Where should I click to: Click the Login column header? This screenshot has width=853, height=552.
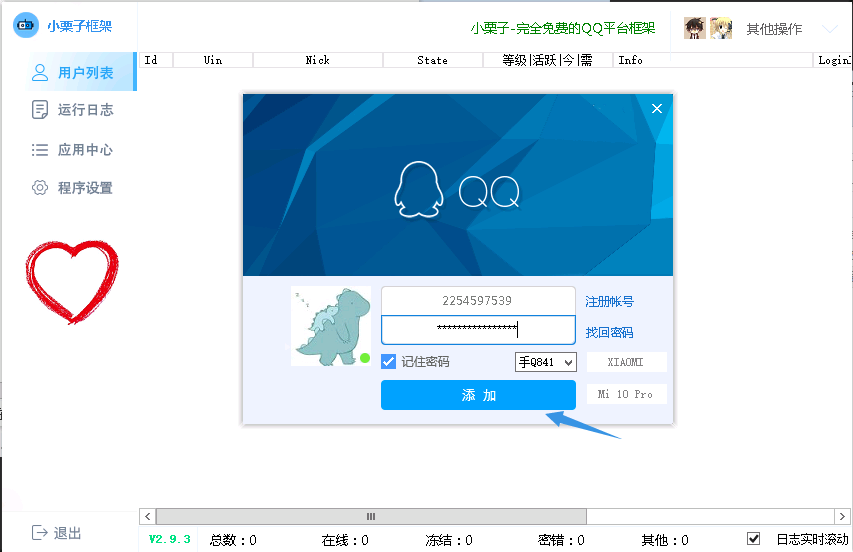(832, 60)
